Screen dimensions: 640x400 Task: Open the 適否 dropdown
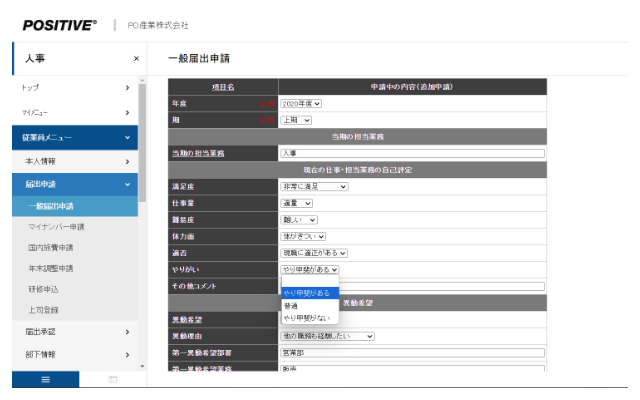tap(314, 253)
